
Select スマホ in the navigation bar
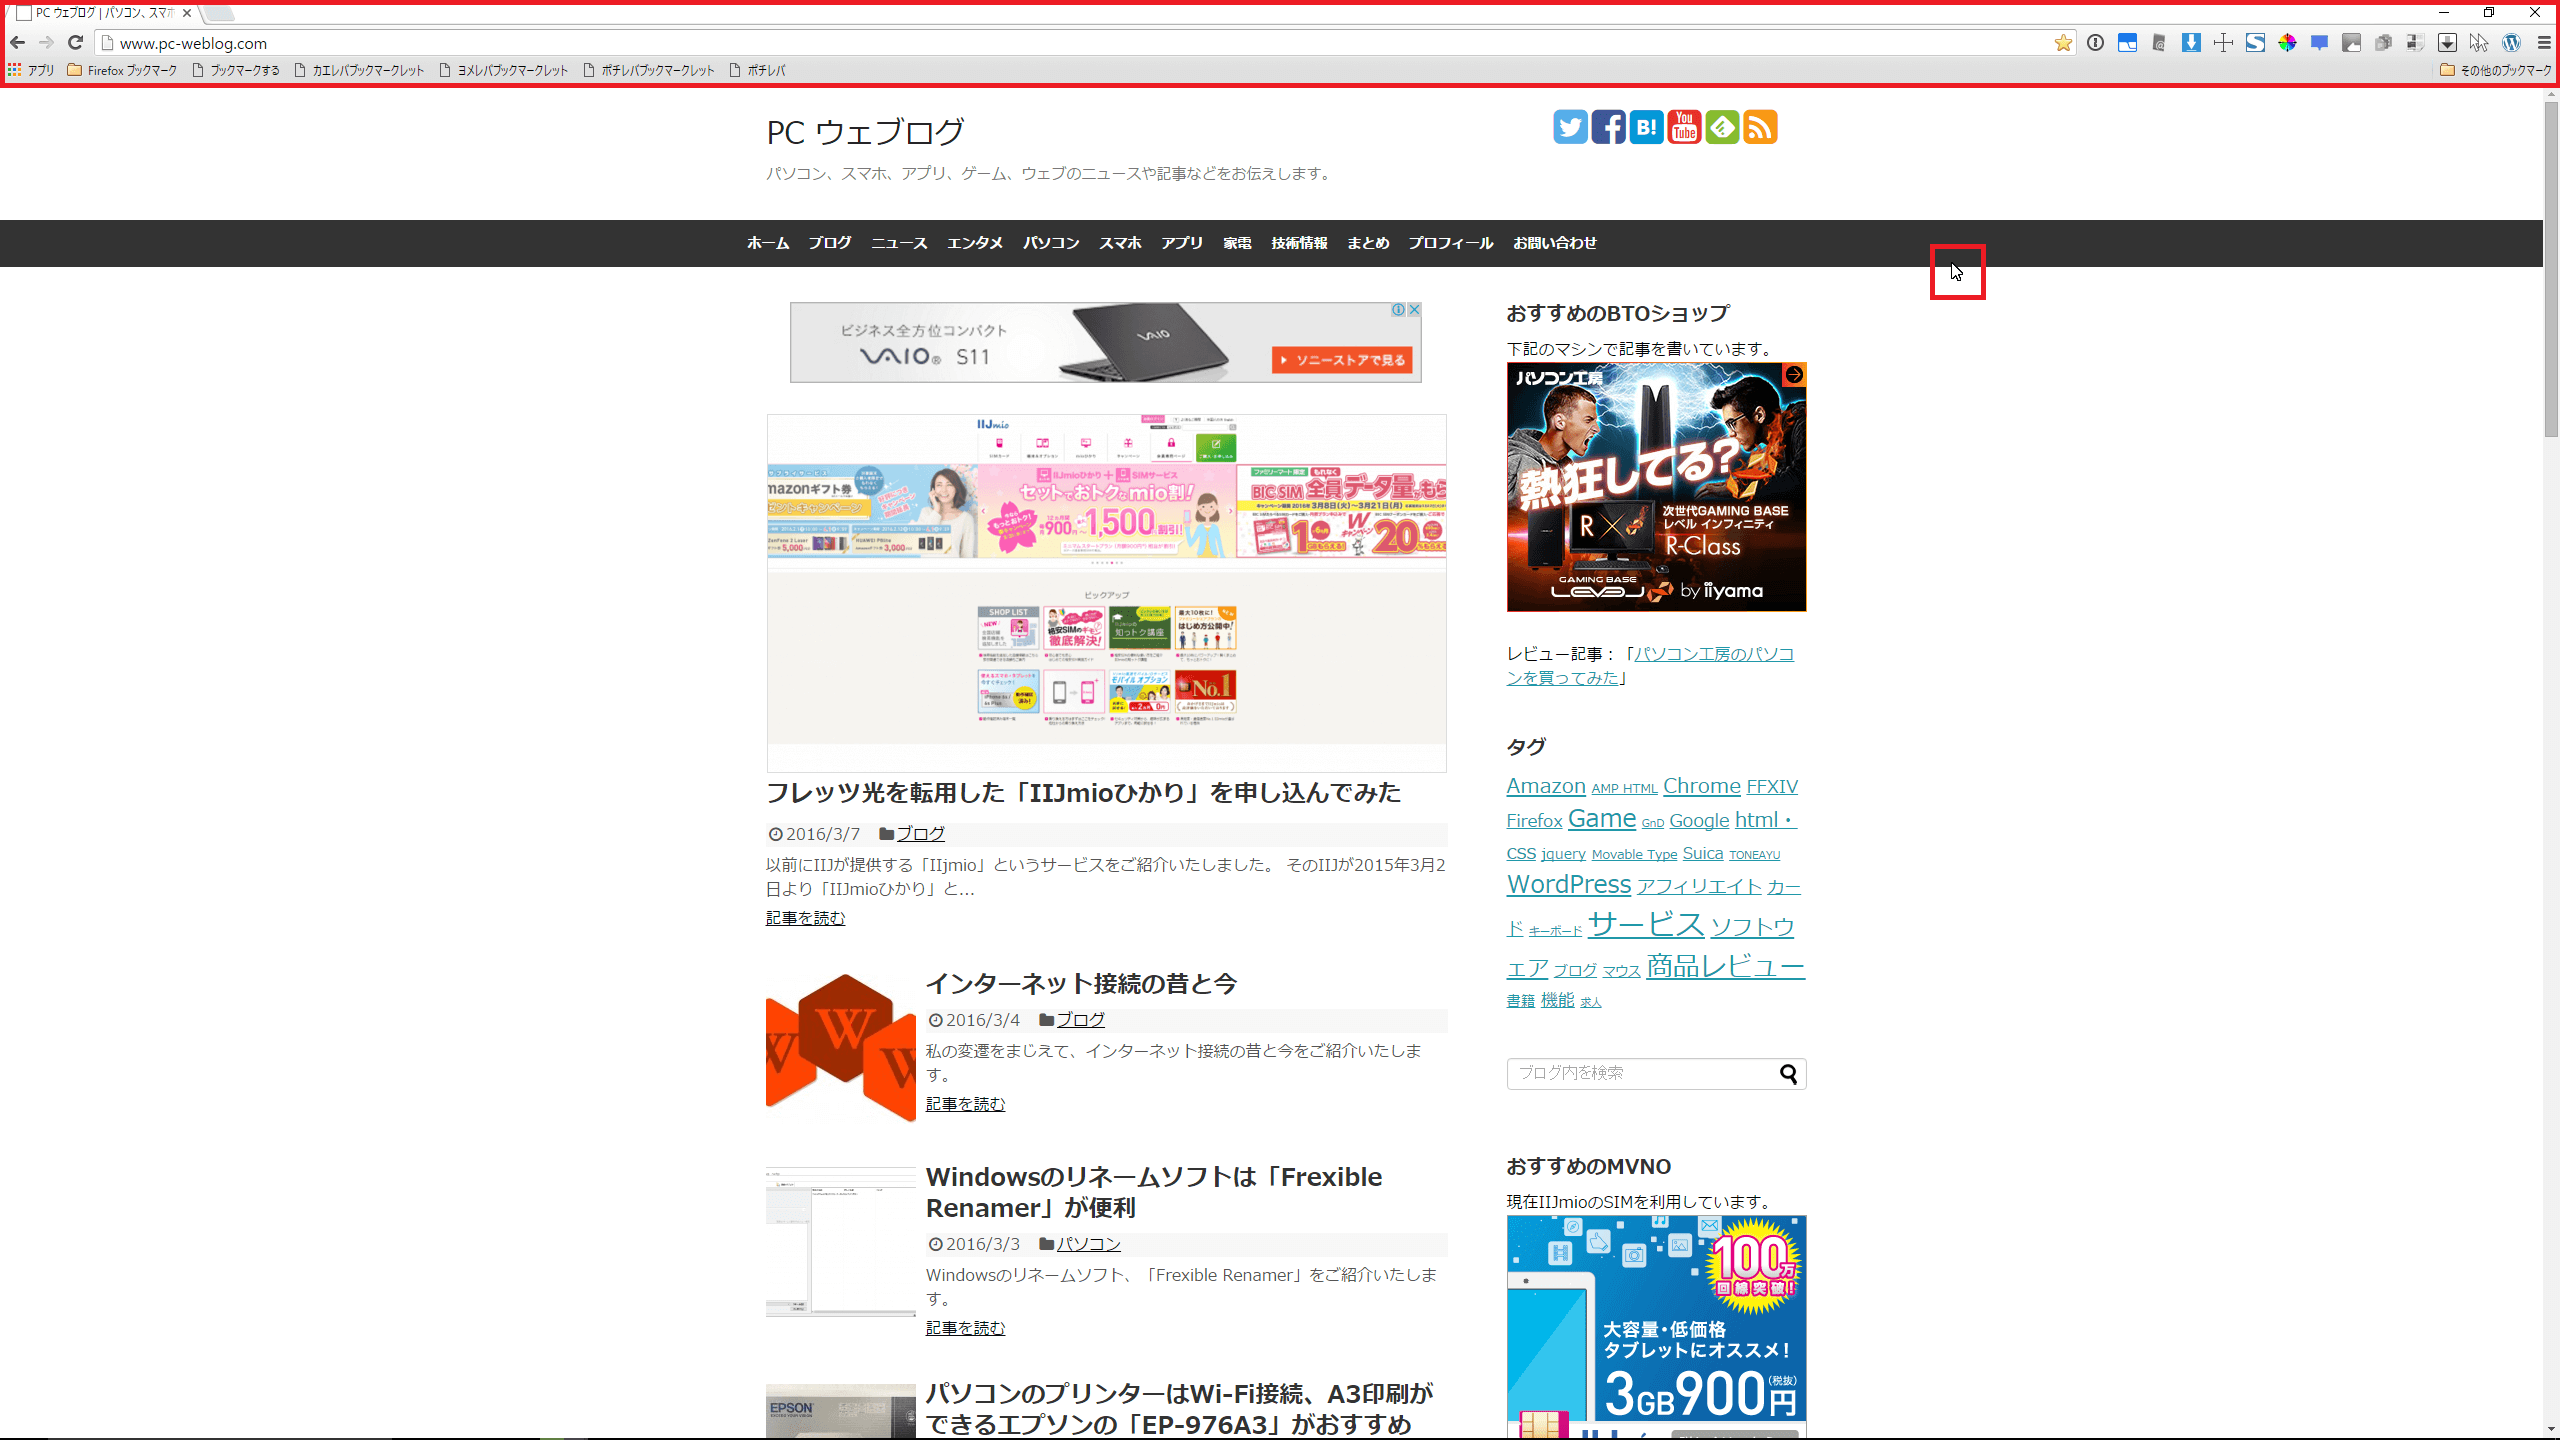point(1120,243)
